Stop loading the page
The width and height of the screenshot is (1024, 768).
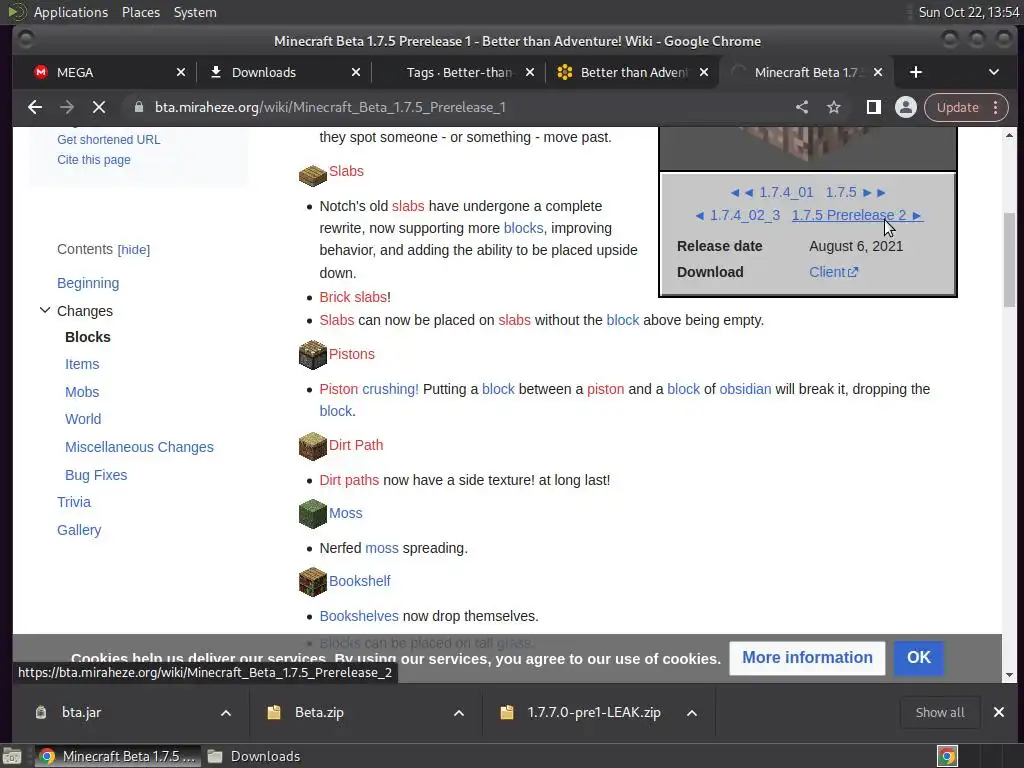click(x=99, y=107)
